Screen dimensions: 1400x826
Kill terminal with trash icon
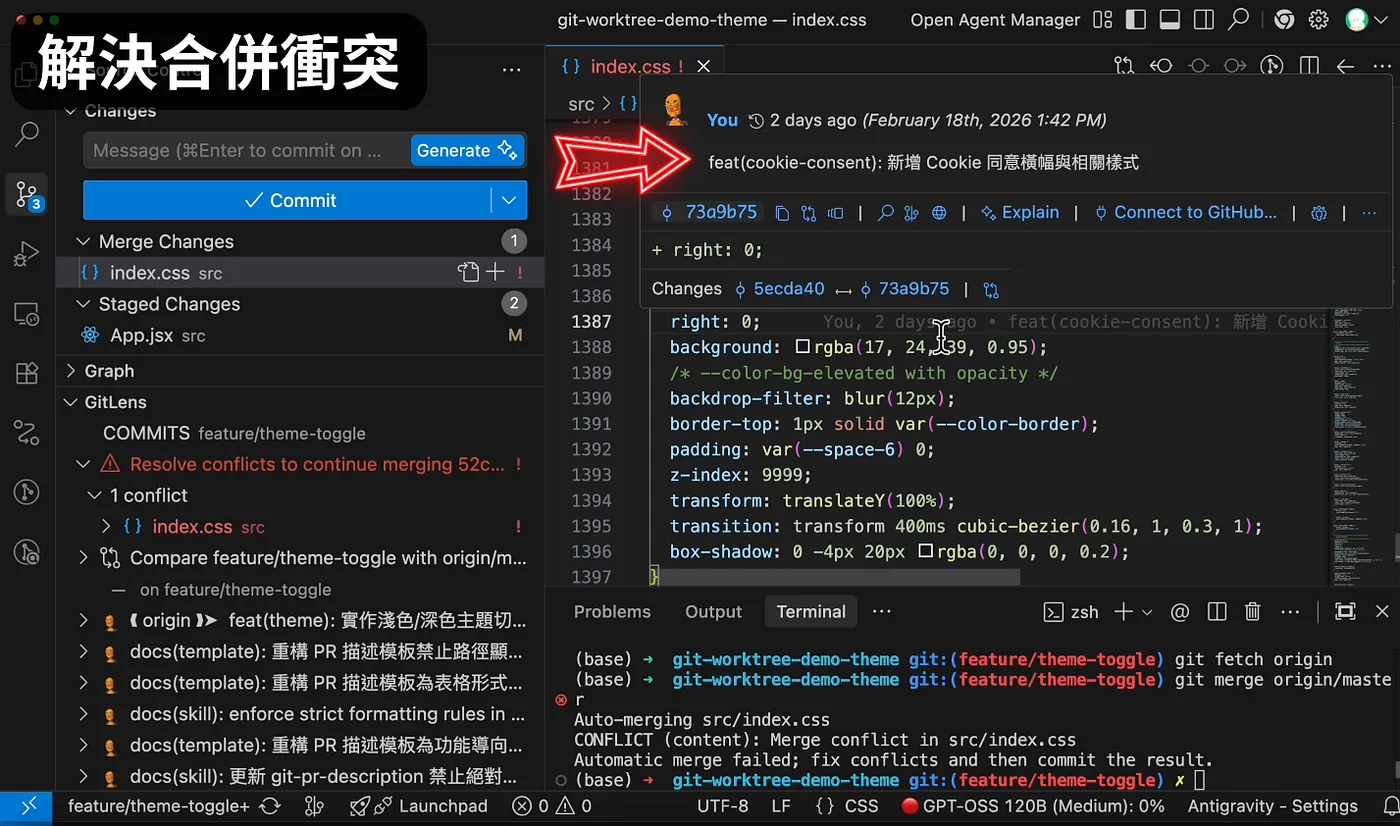click(1252, 612)
